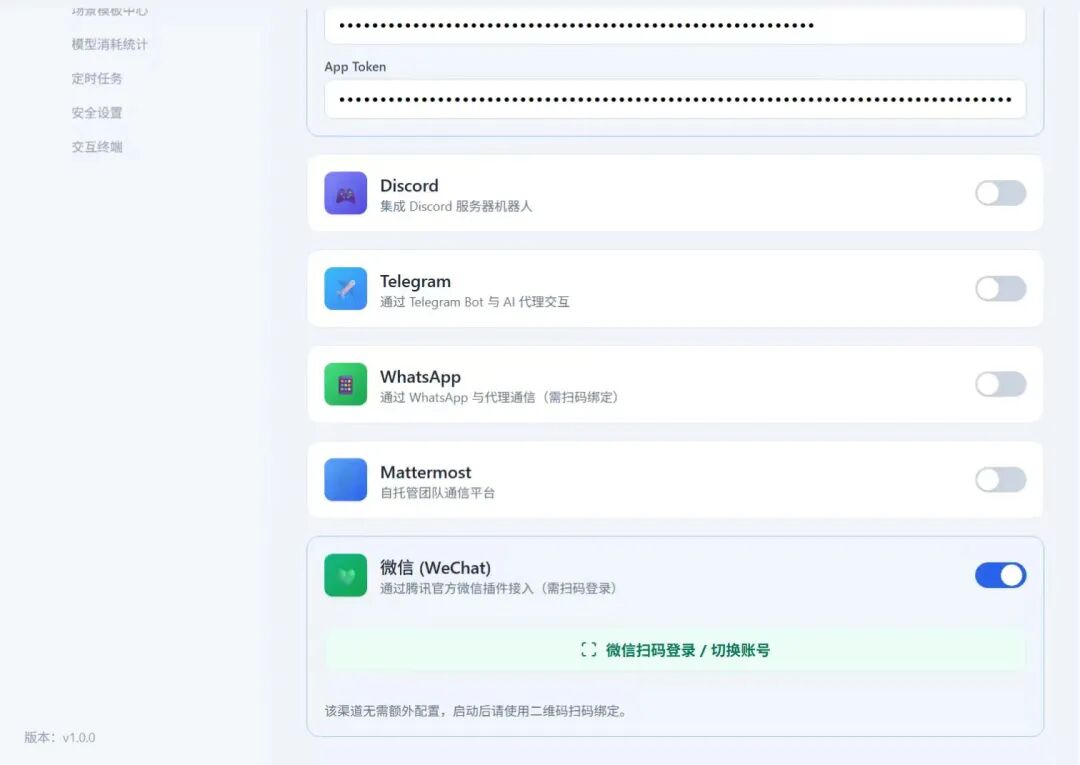Click the 自托管团队通信平台 description
Screen dimensions: 1080x765
(437, 493)
